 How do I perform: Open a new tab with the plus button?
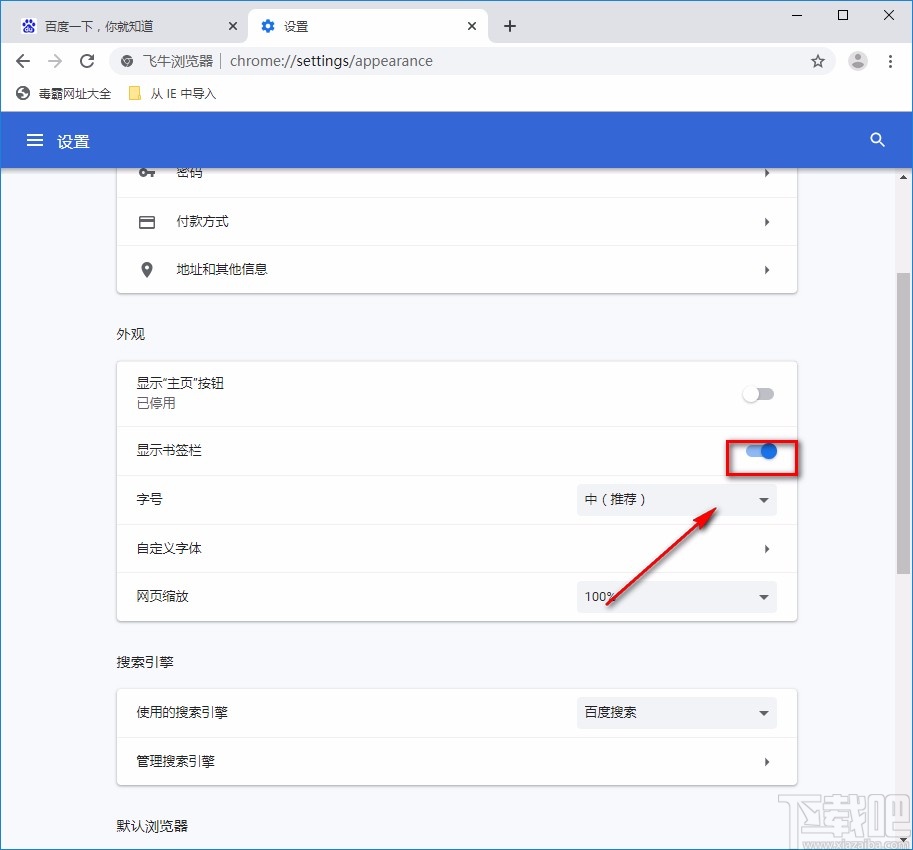pyautogui.click(x=510, y=25)
